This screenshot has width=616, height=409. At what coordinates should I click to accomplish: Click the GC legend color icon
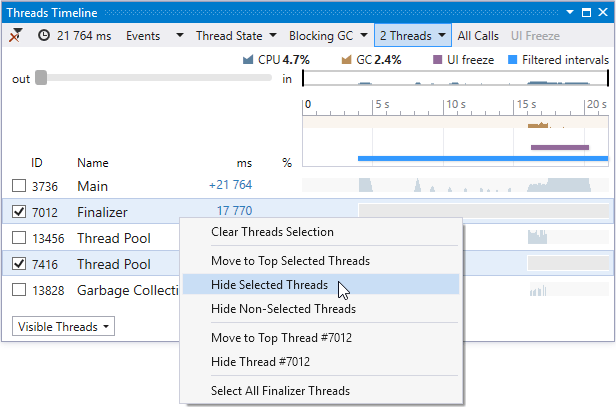pyautogui.click(x=349, y=60)
